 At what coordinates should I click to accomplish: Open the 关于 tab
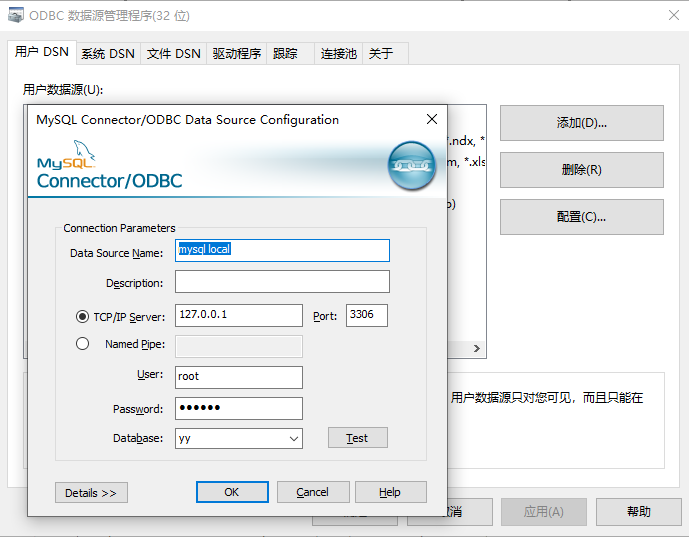coord(385,54)
